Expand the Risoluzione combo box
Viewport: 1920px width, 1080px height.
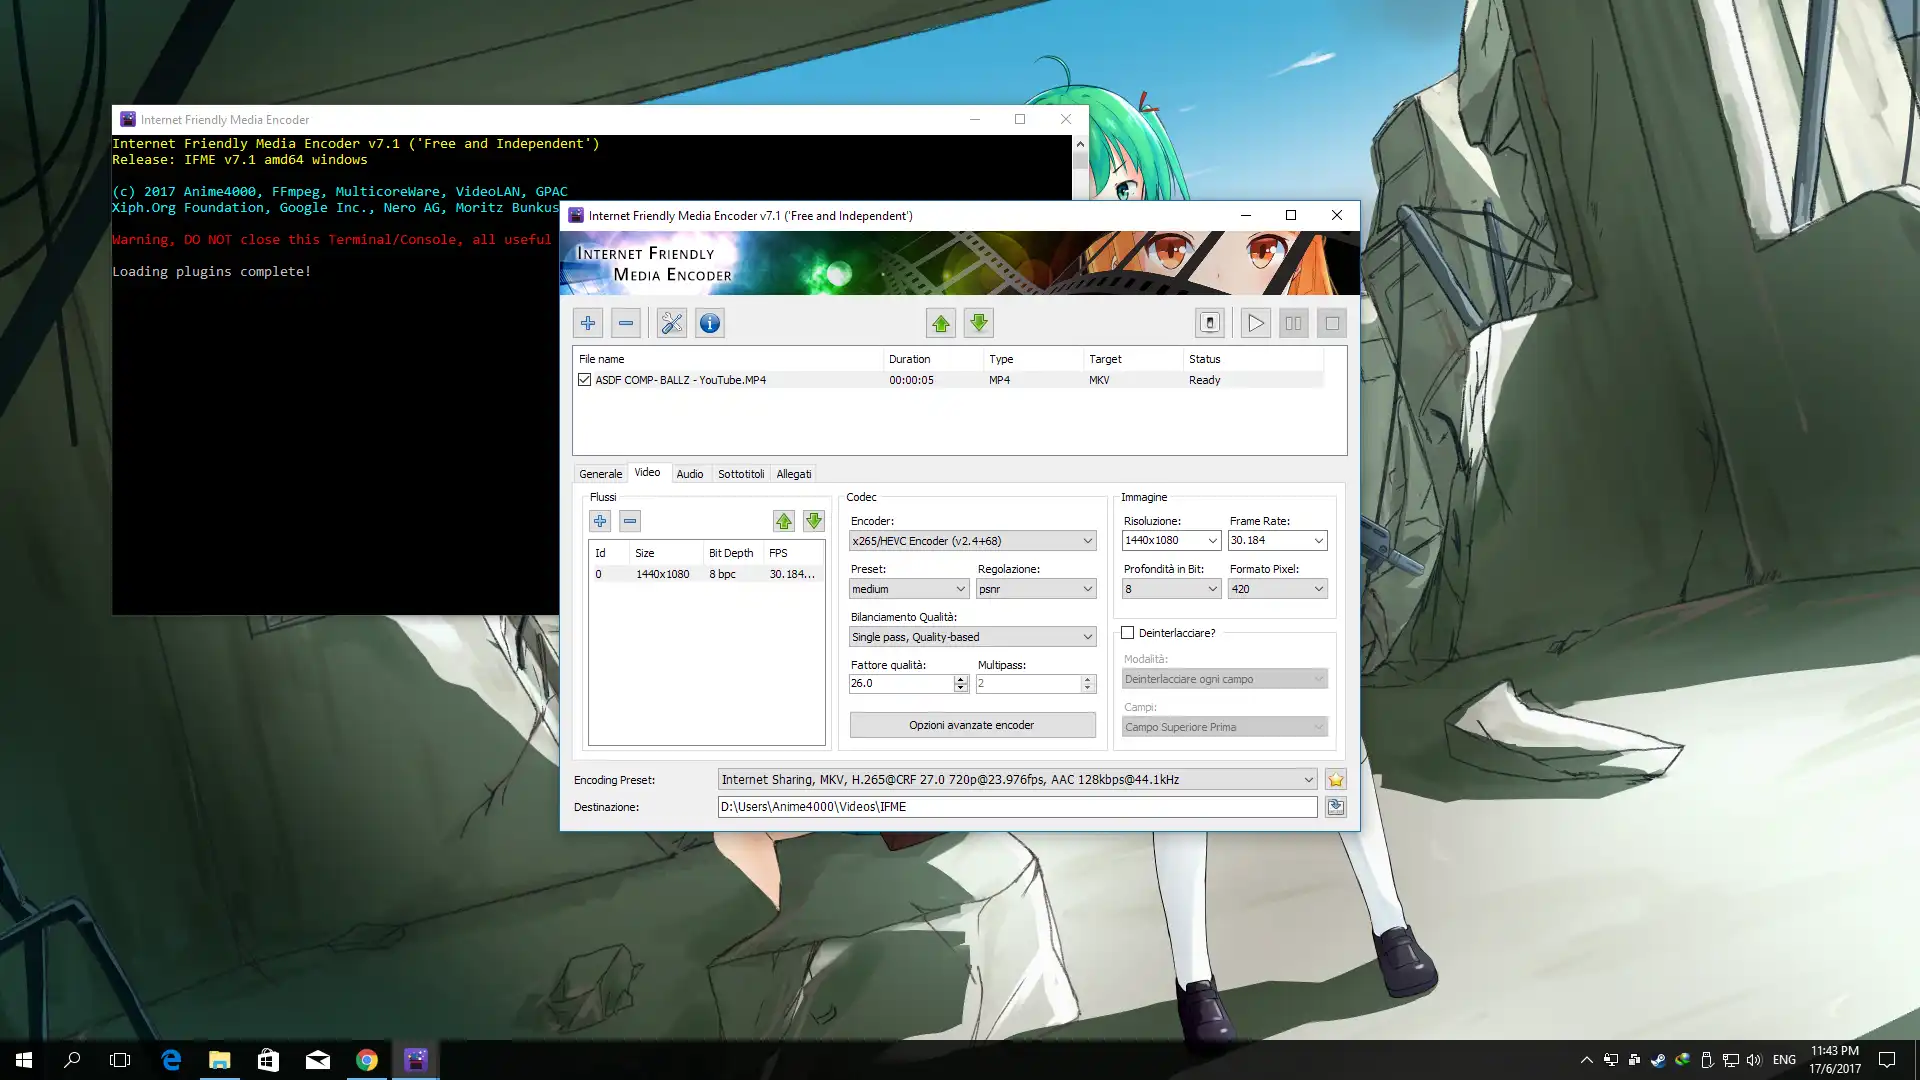pyautogui.click(x=1212, y=541)
